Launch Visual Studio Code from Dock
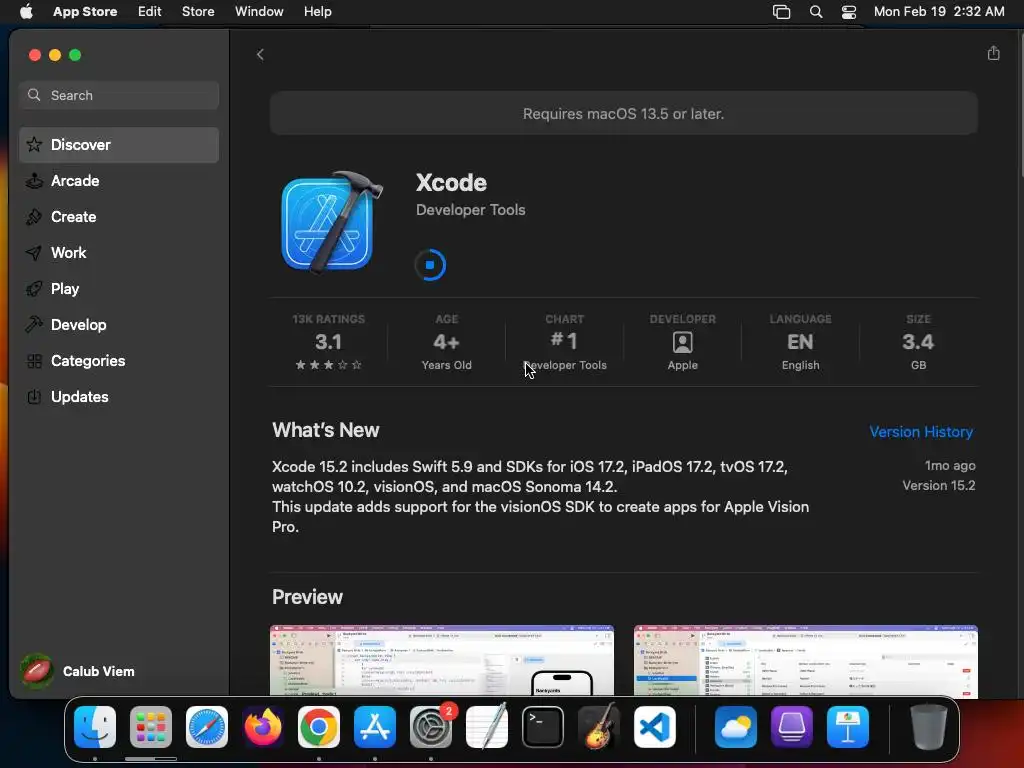This screenshot has width=1024, height=768. click(654, 727)
